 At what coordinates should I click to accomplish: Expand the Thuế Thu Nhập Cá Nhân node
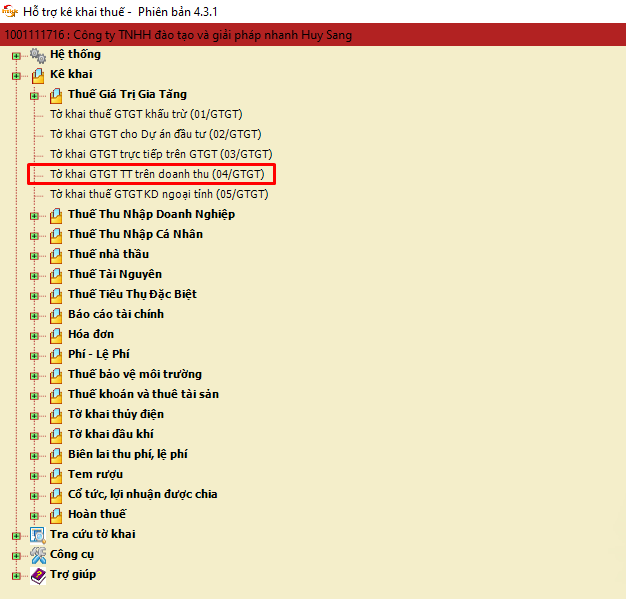[x=34, y=236]
